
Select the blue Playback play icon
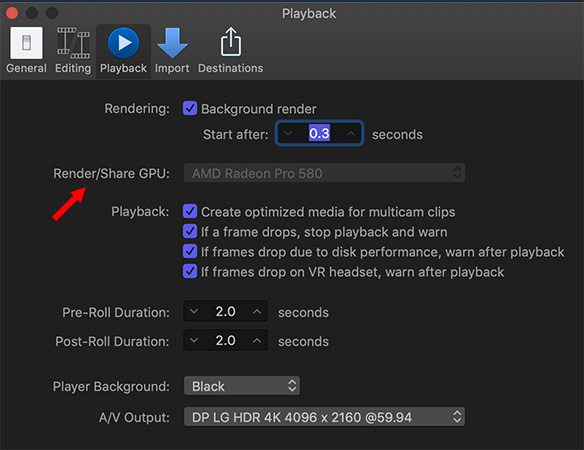[x=123, y=43]
